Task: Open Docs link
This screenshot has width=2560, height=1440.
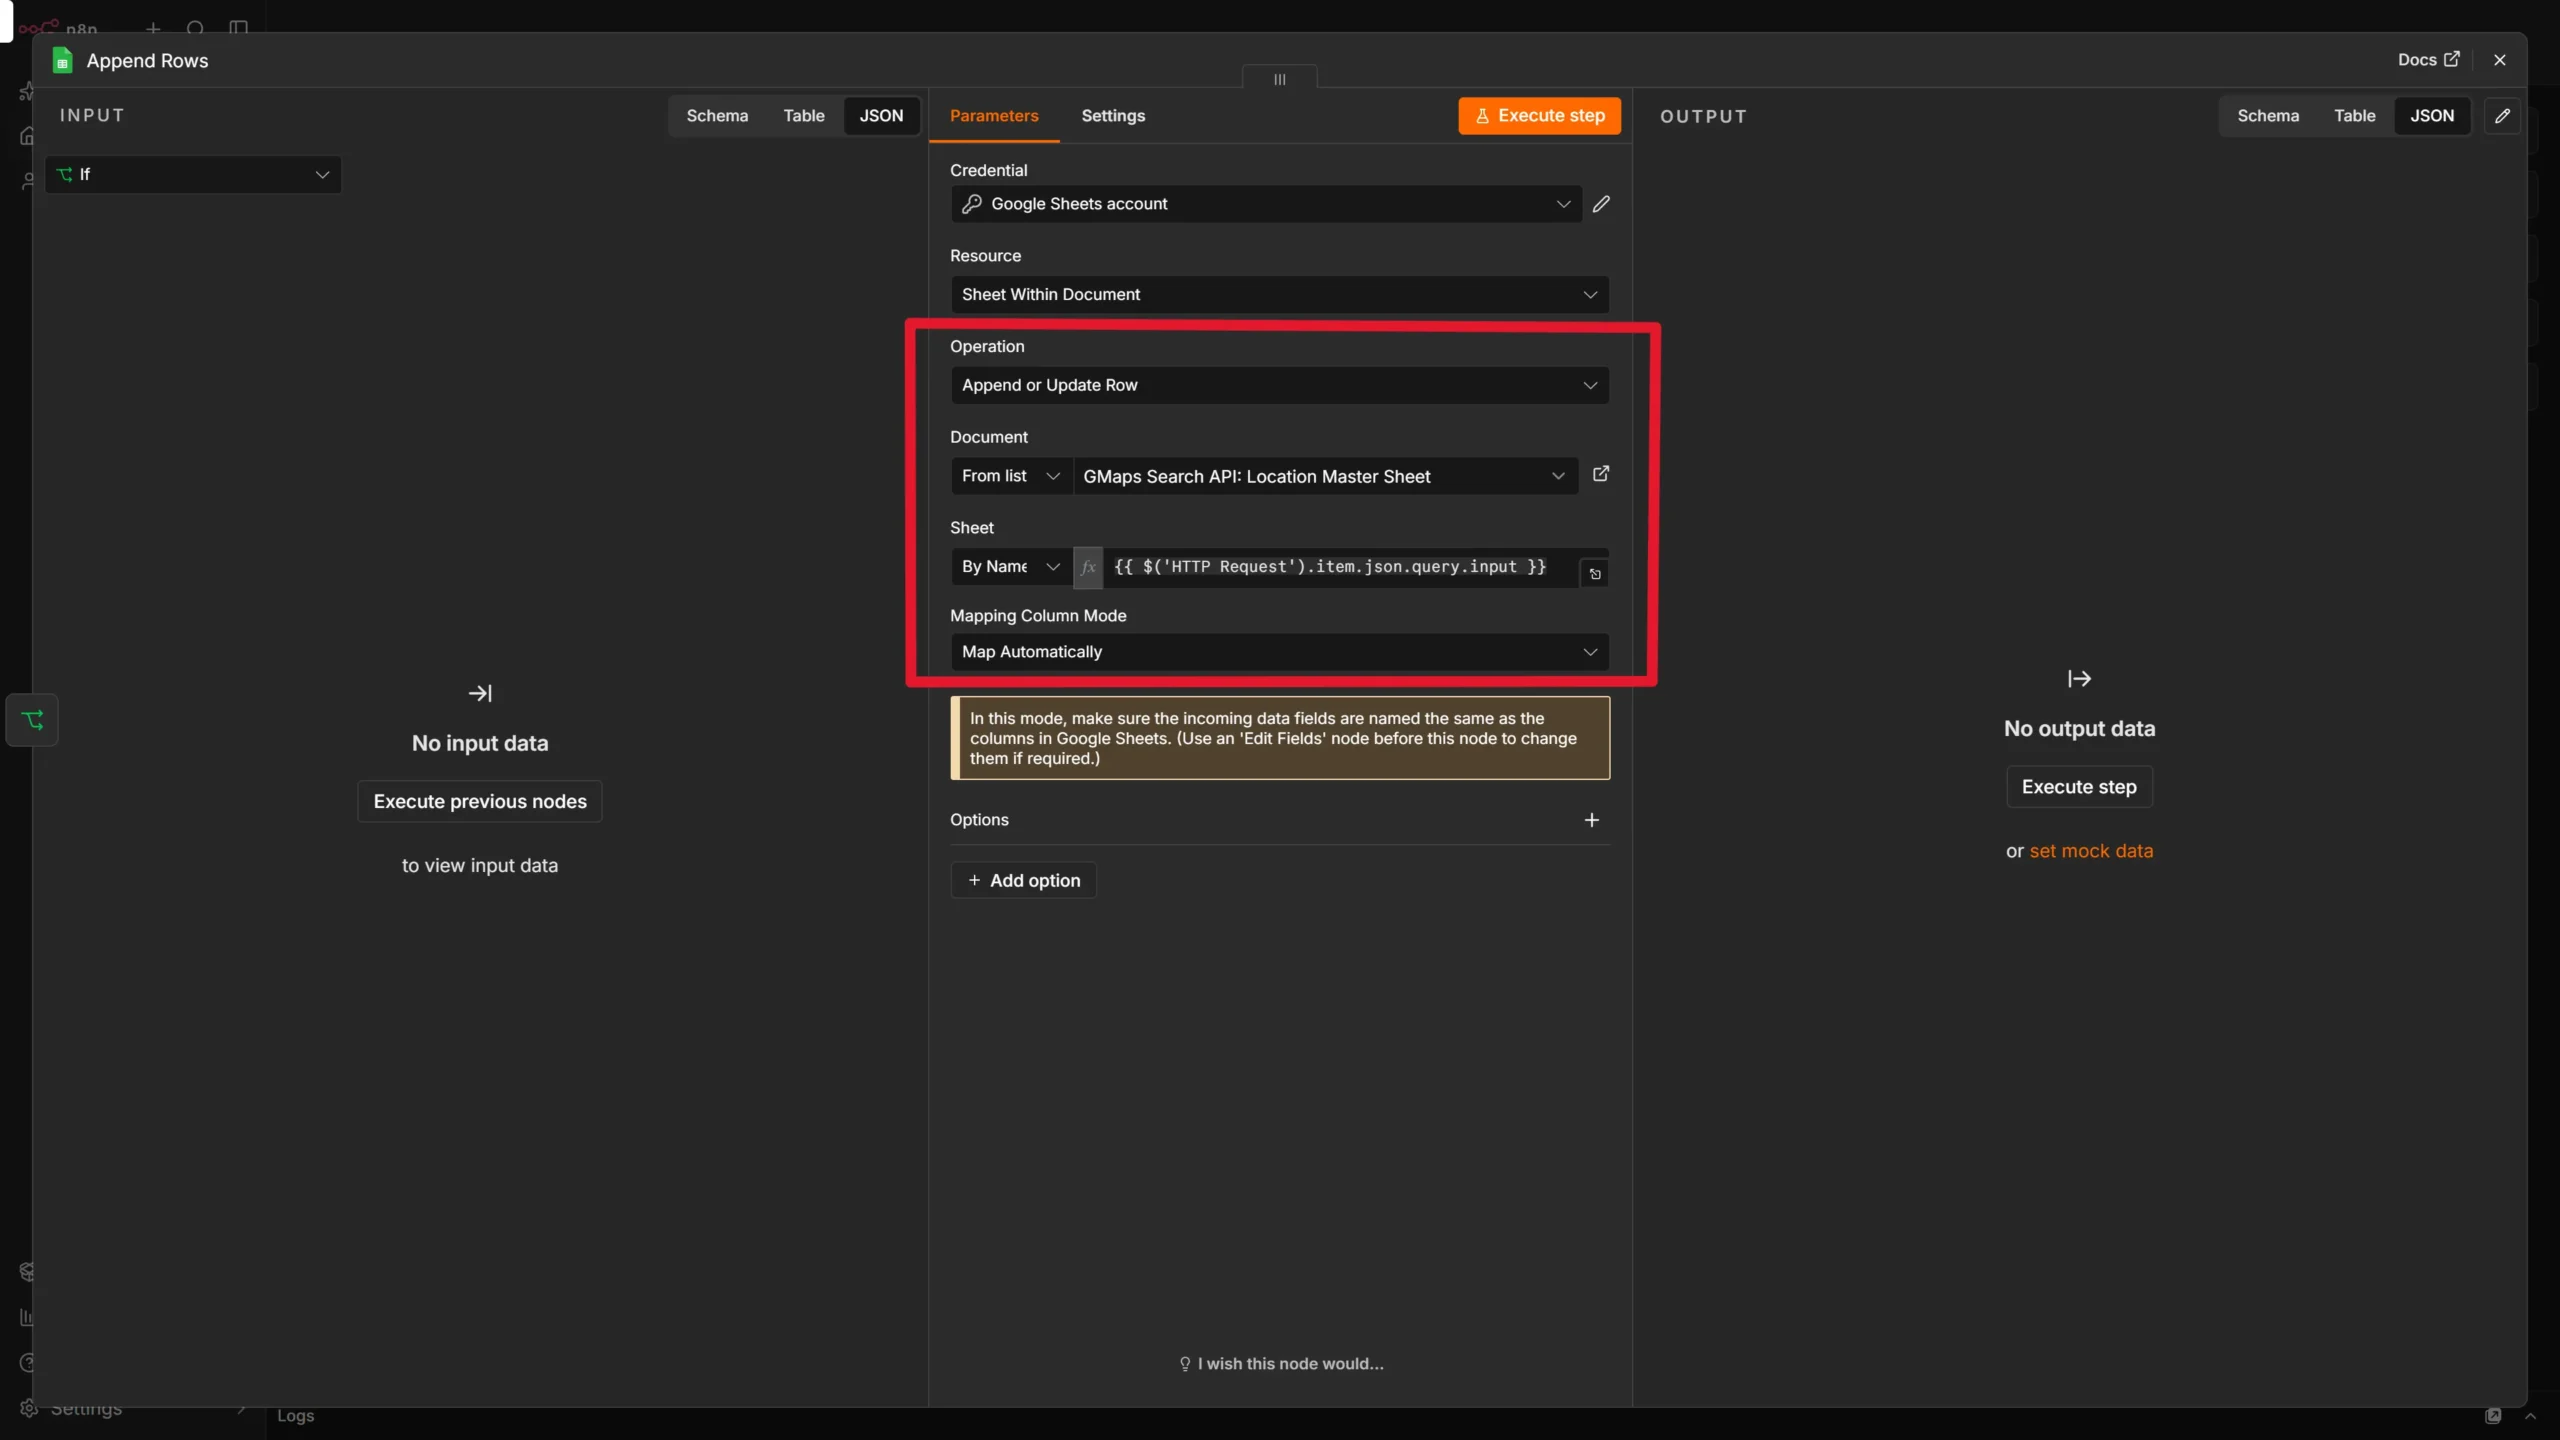Action: click(x=2428, y=60)
